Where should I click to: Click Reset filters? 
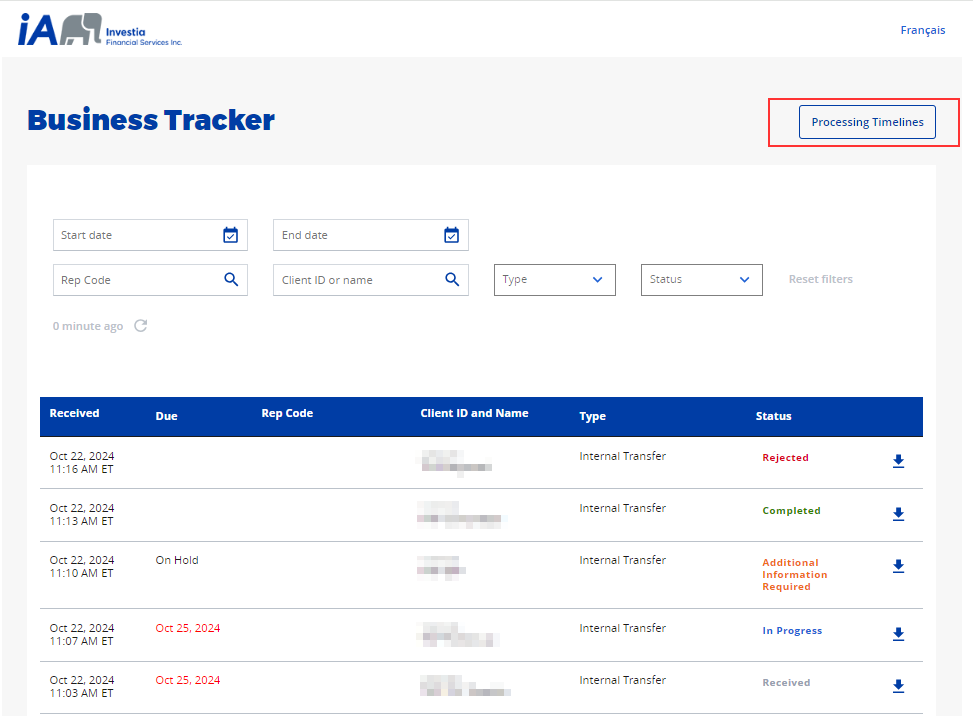[820, 279]
